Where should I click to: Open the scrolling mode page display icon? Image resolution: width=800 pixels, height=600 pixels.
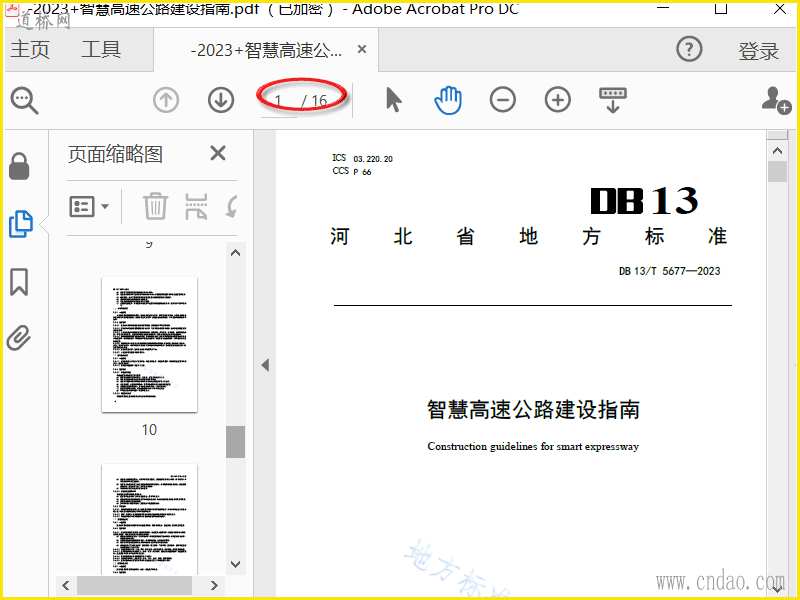click(x=613, y=100)
